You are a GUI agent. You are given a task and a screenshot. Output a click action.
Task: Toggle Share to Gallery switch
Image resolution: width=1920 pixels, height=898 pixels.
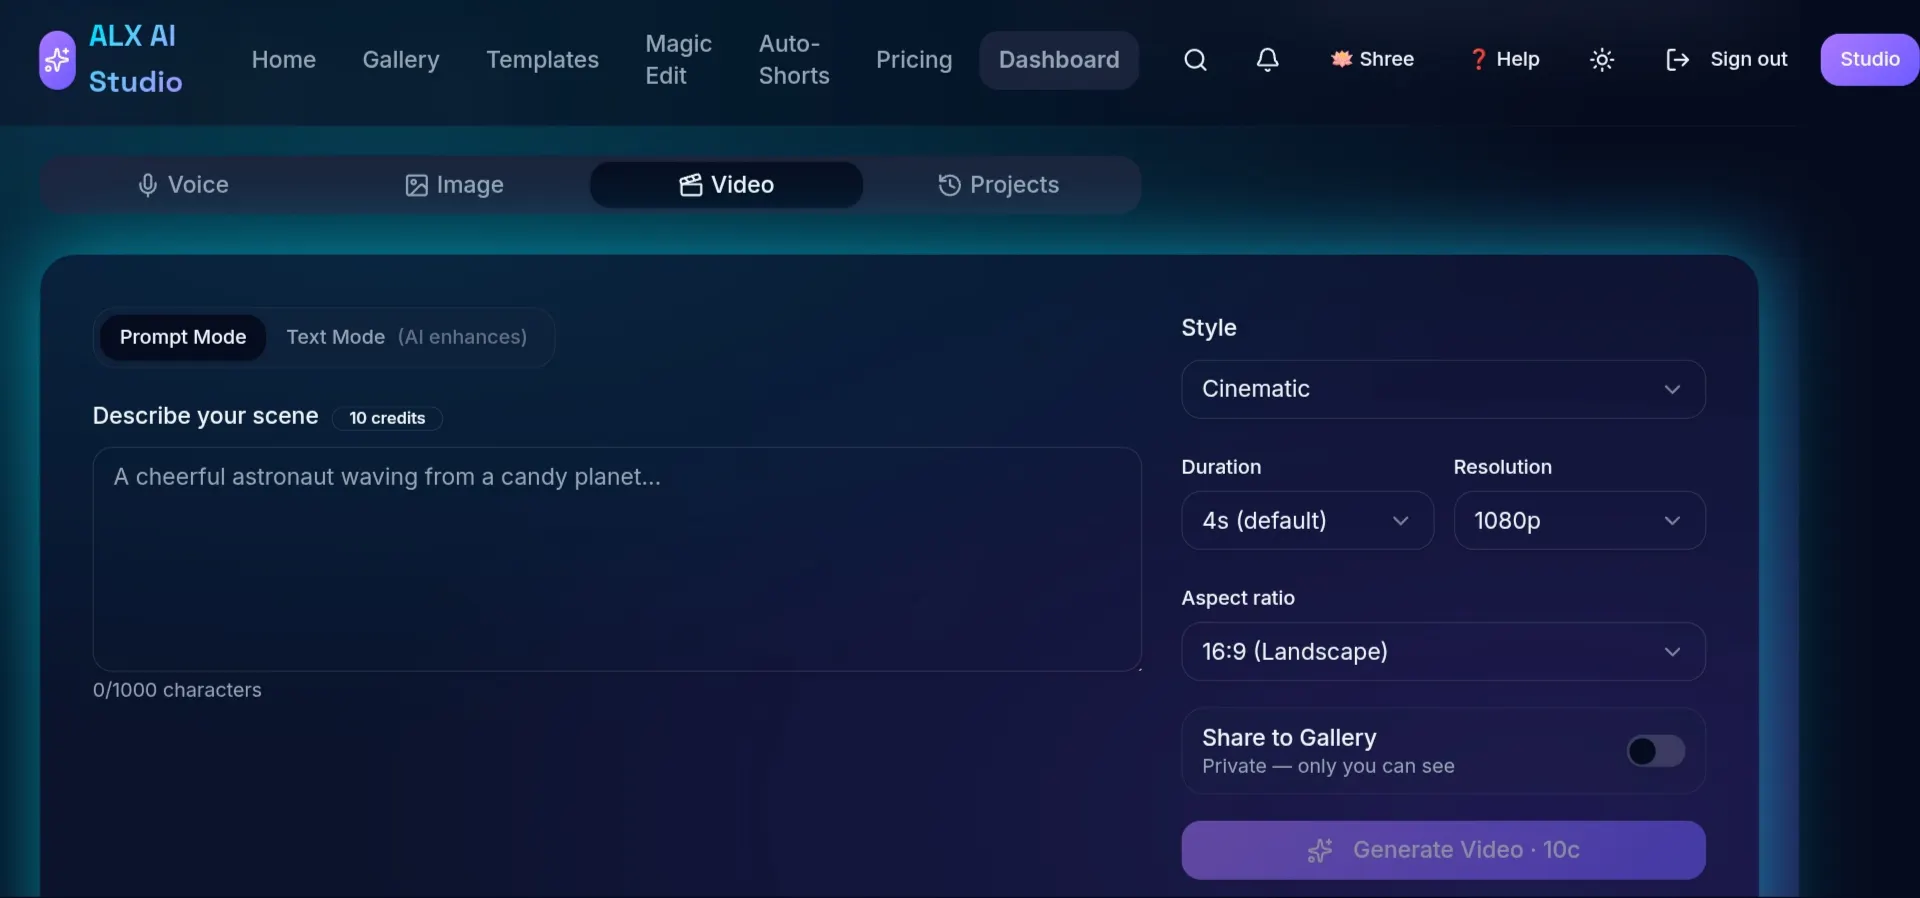click(1656, 751)
